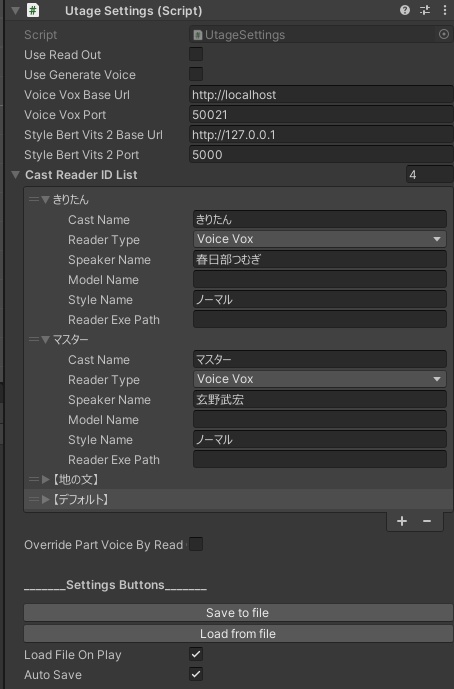Open the component help reference icon
Screen dimensions: 454x689
(x=405, y=10)
